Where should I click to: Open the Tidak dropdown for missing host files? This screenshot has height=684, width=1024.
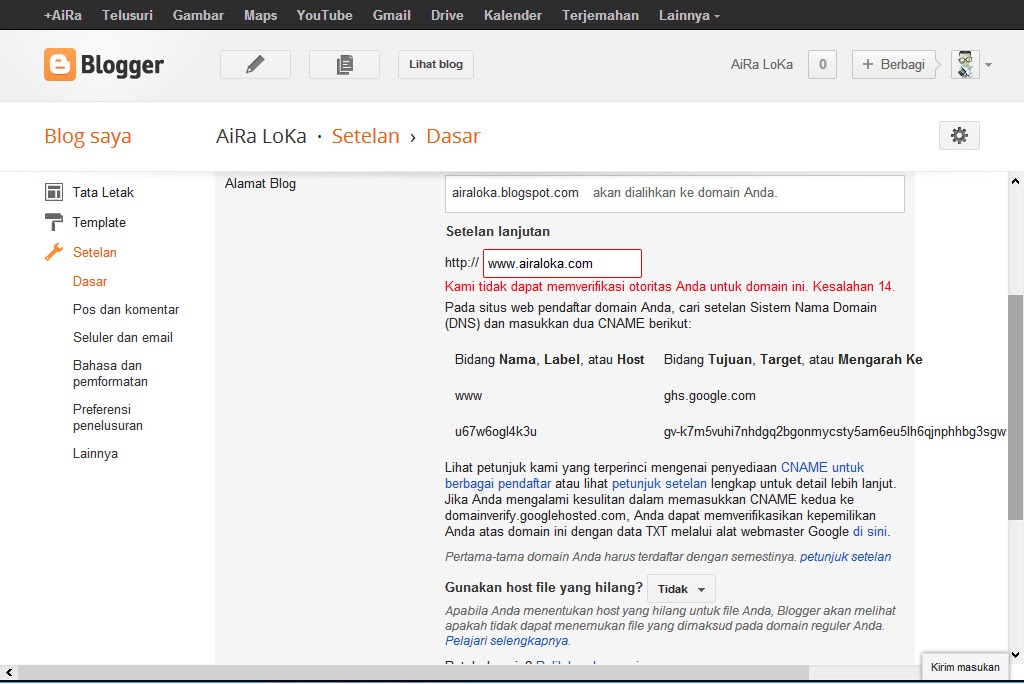(681, 589)
